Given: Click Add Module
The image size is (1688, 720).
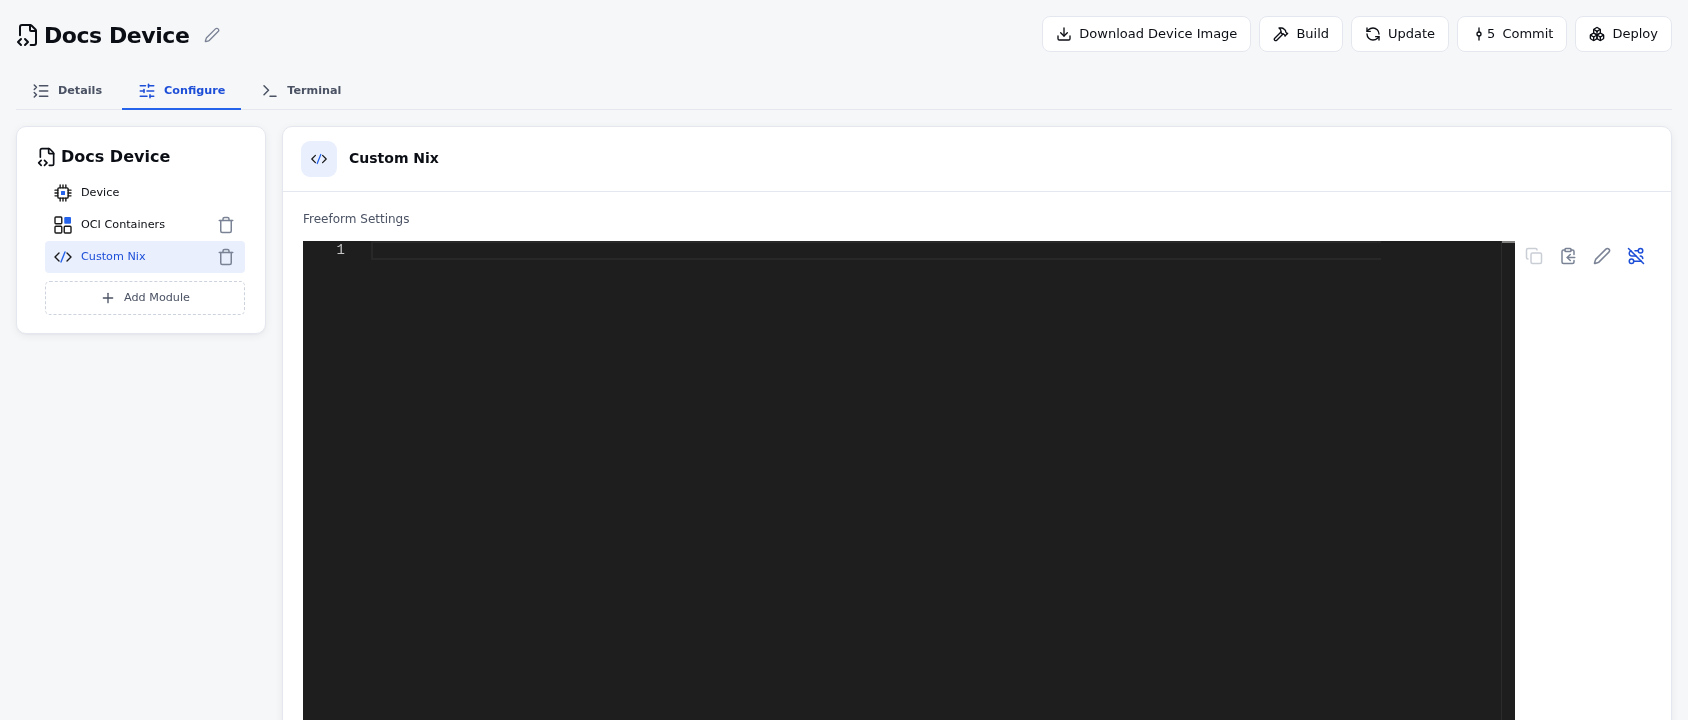Looking at the screenshot, I should click(145, 298).
